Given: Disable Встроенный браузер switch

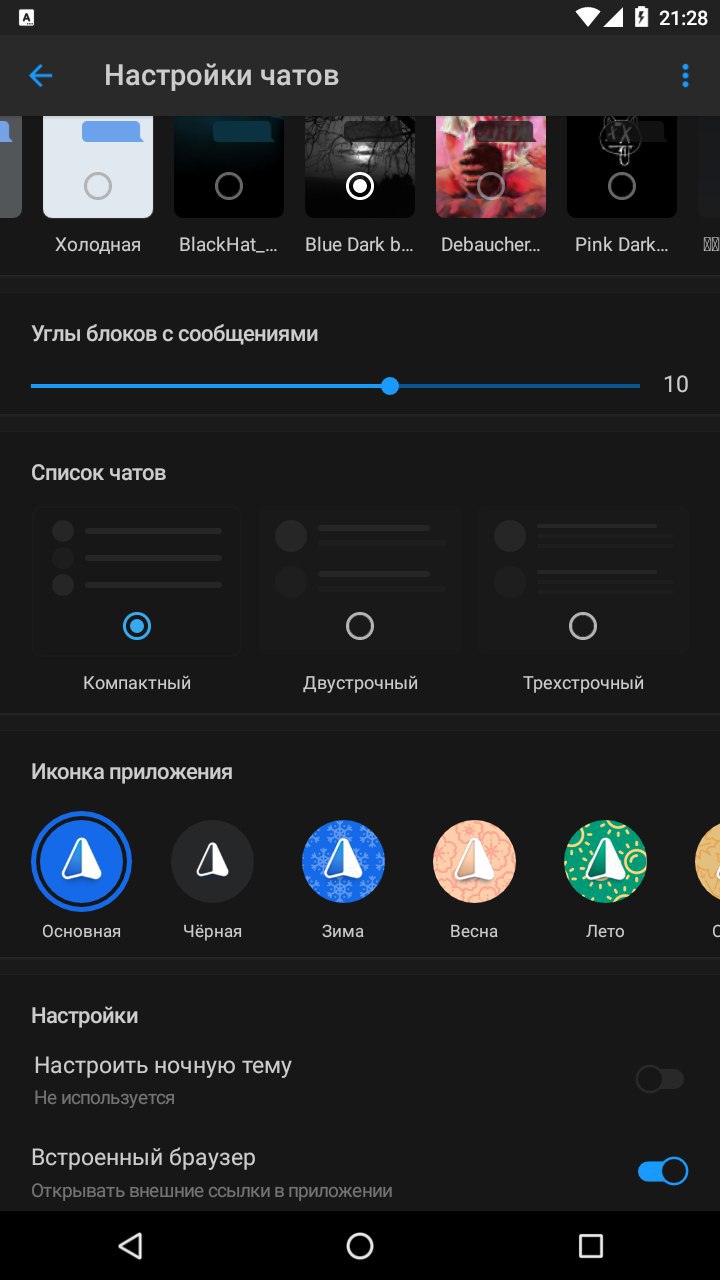Looking at the screenshot, I should pos(663,1171).
